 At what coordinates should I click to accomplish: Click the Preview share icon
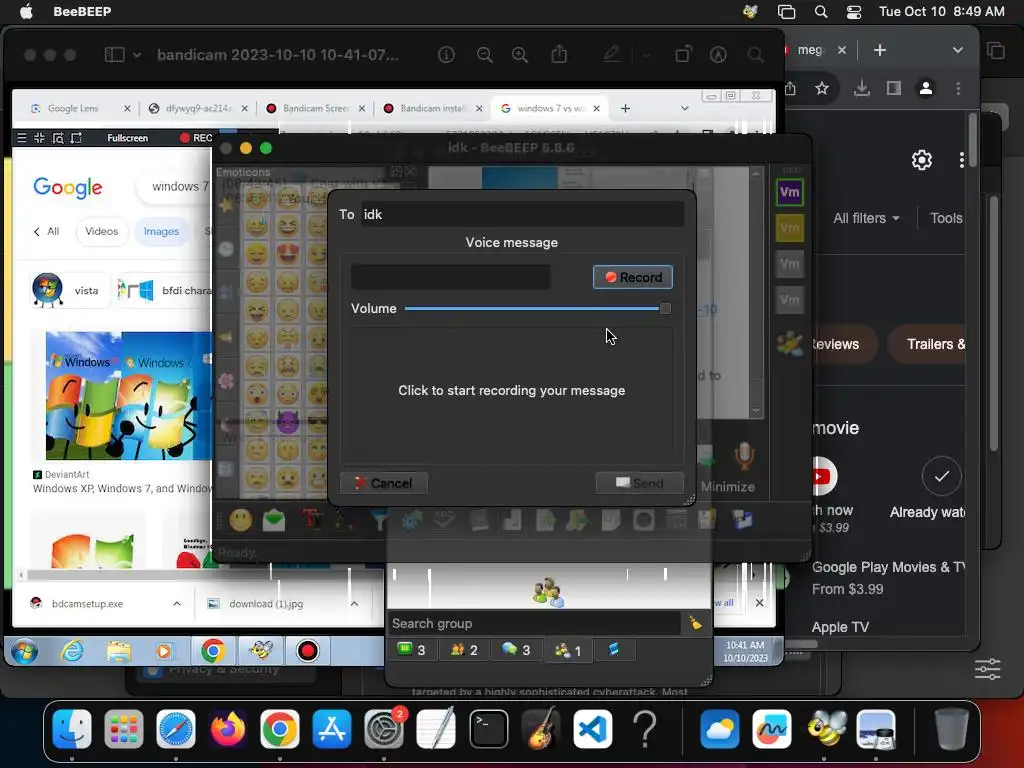559,54
